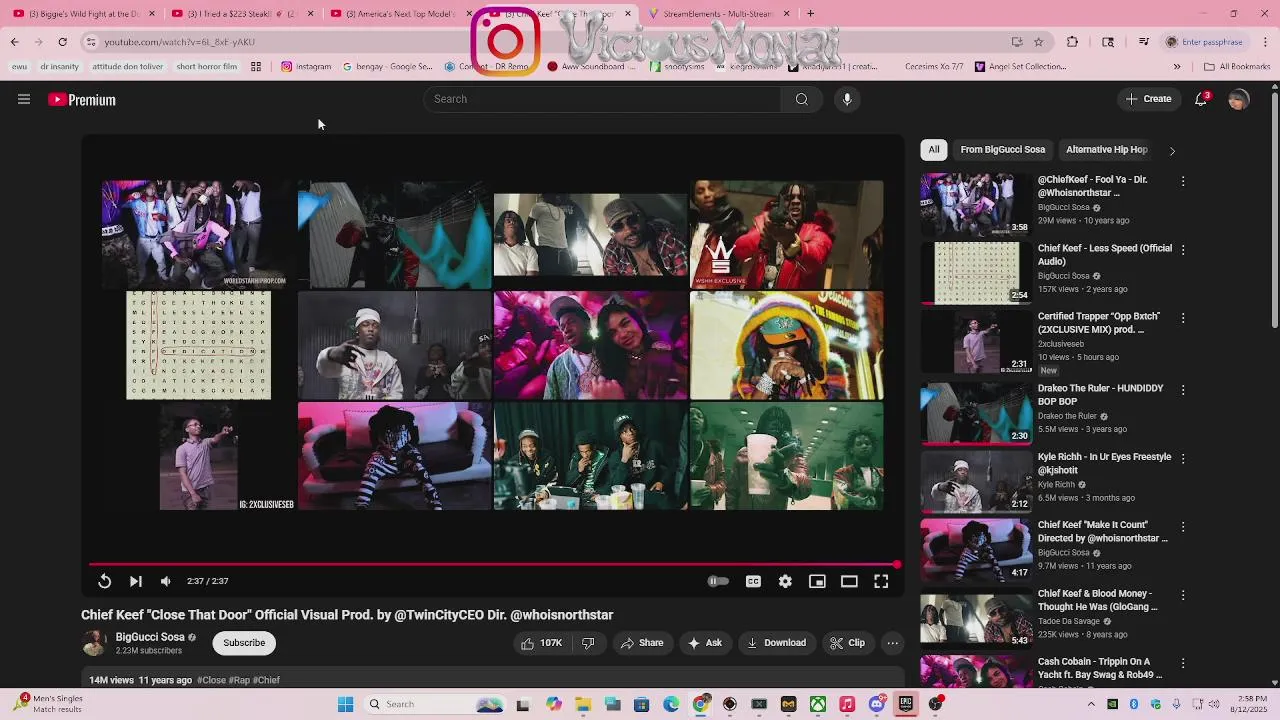Open options for Make It Count video
This screenshot has height=720, width=1280.
point(1183,526)
